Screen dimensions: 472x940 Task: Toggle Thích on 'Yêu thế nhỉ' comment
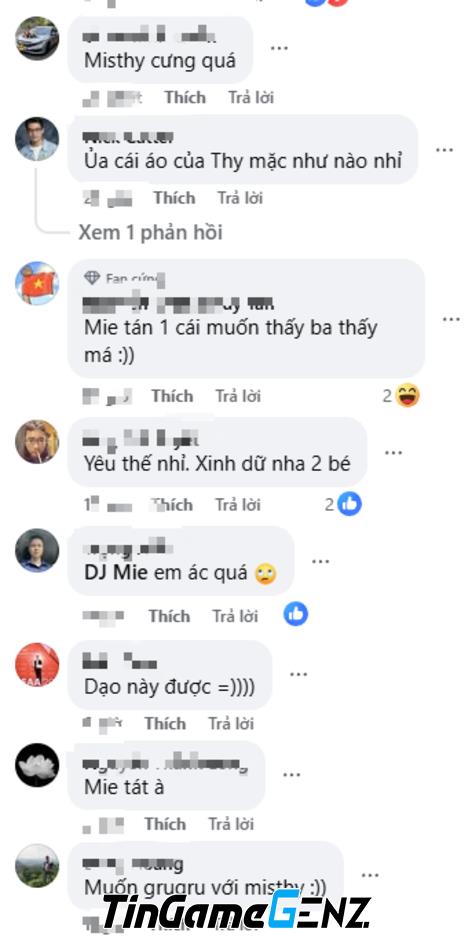tap(172, 505)
